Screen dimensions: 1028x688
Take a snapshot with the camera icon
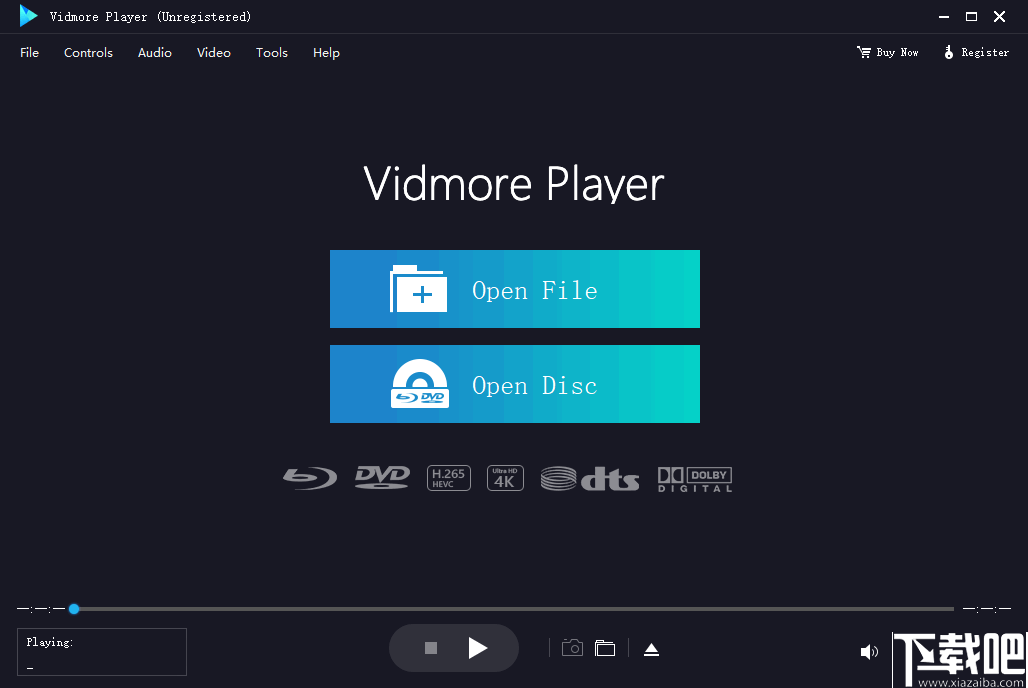point(572,648)
